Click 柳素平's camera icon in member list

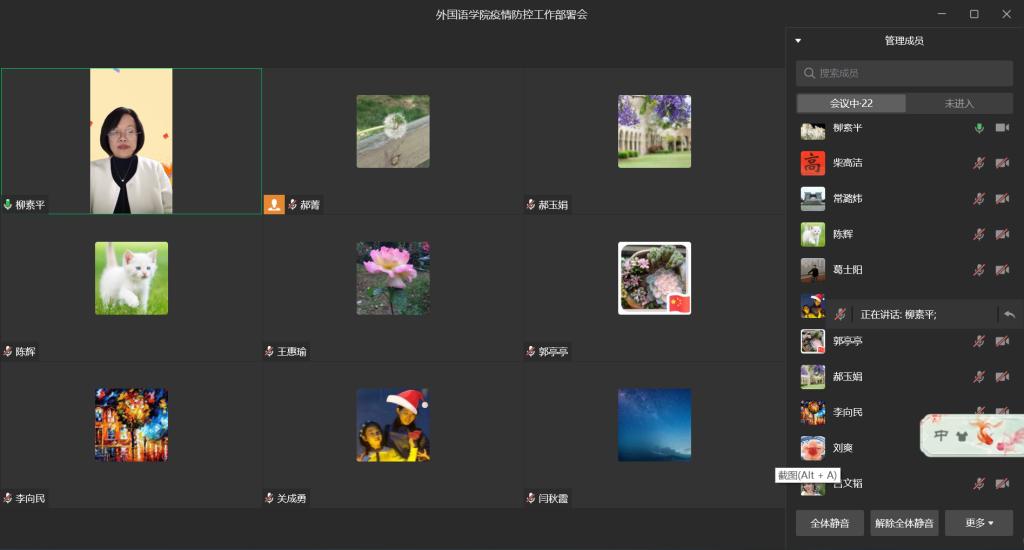coord(1002,128)
